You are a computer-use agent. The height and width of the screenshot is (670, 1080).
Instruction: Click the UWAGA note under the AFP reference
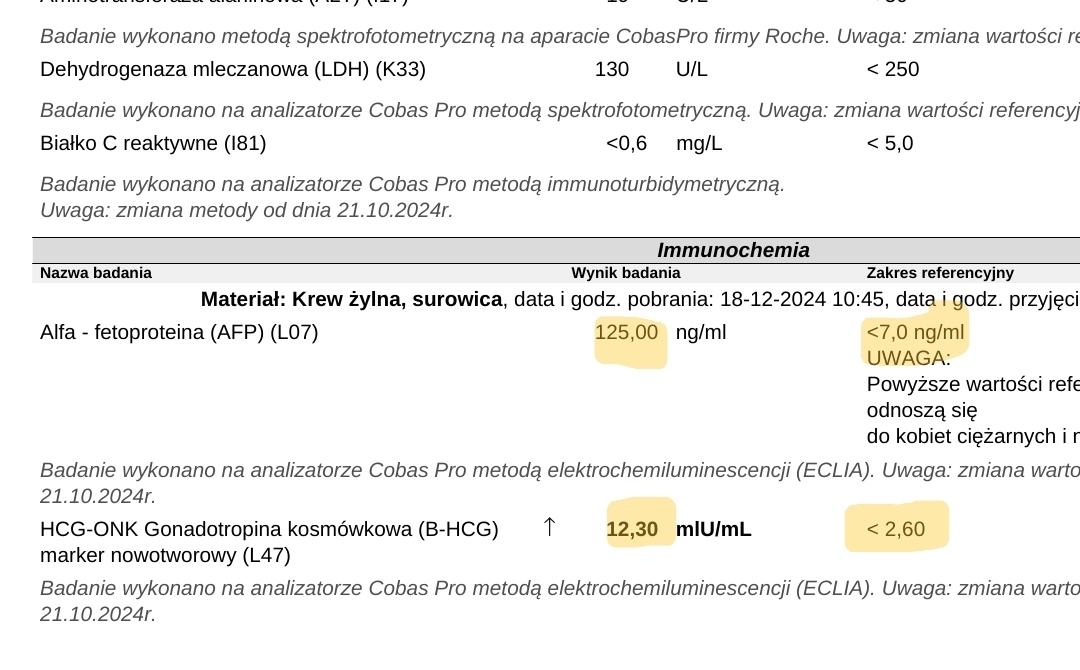coord(908,358)
